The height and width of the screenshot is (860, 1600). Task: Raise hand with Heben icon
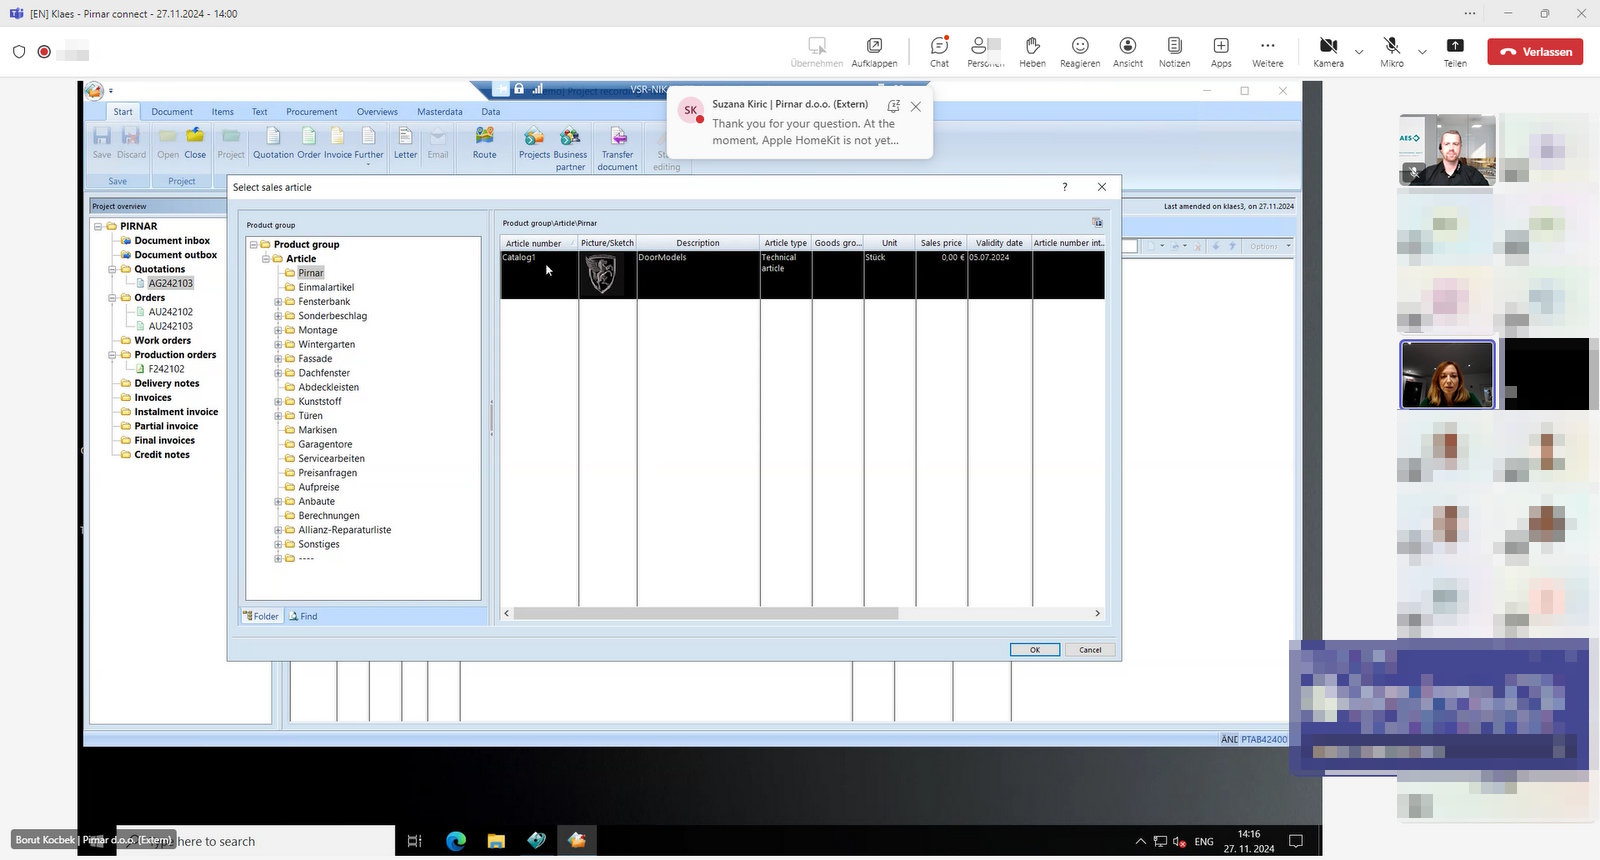(1032, 51)
